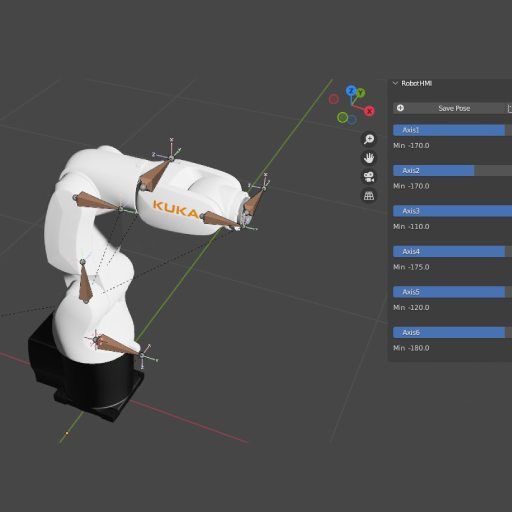Click the Axis5 slider
Screen dimensions: 512x512
(x=453, y=292)
